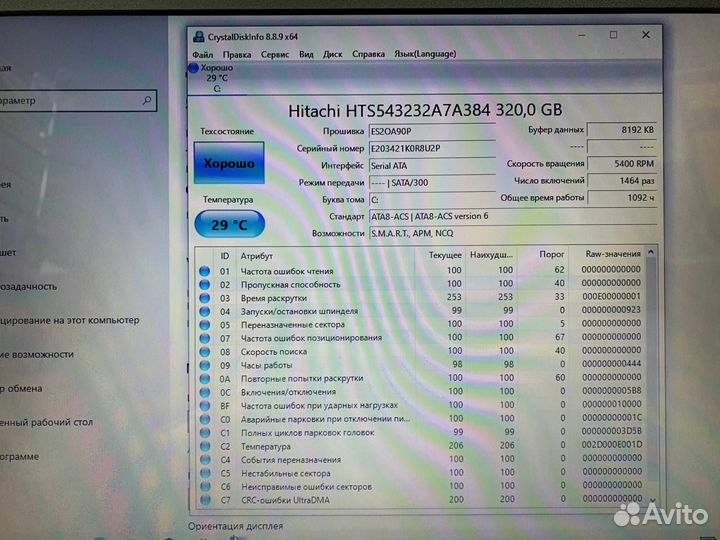Click the CrystalDiskInfo title bar app icon
Image resolution: width=720 pixels, height=540 pixels.
click(198, 37)
